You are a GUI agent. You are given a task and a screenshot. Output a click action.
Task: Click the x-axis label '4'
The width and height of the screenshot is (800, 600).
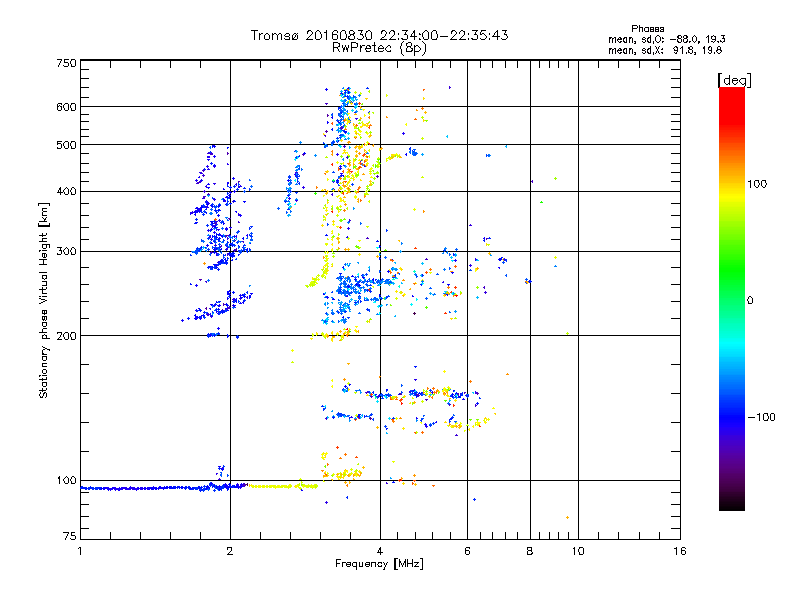coord(380,551)
